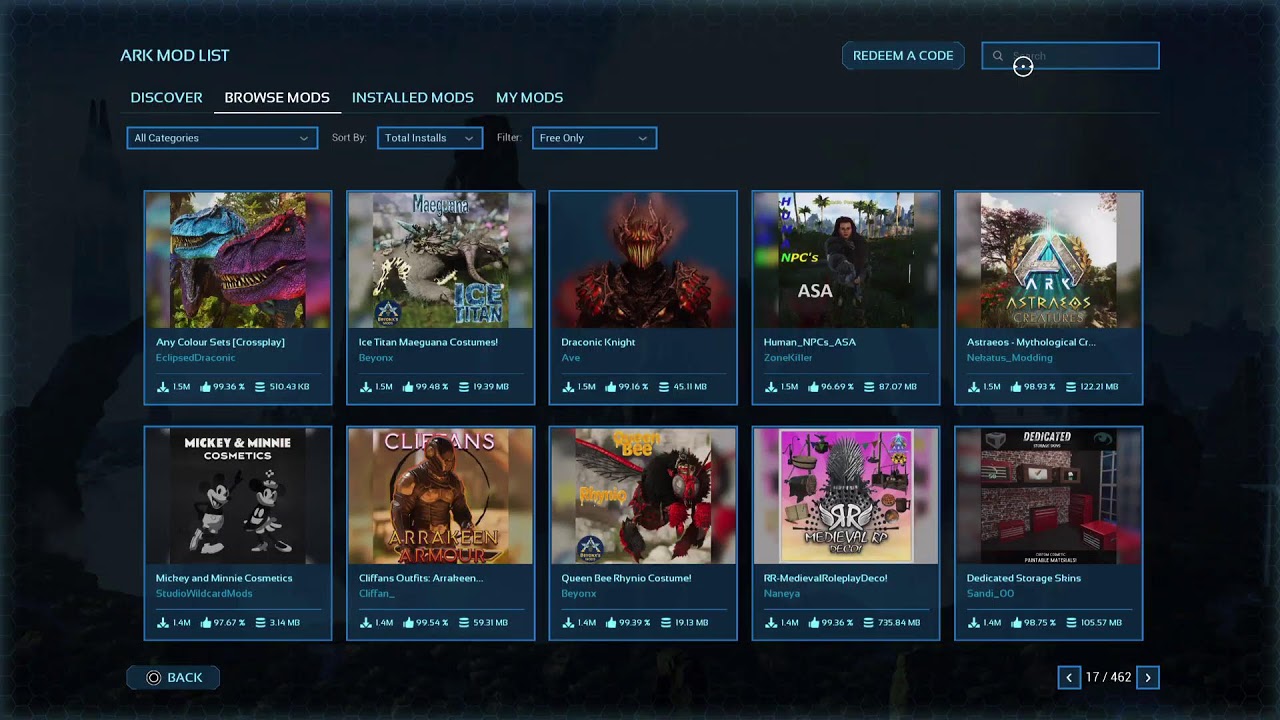Open the Sort By Total Installs dropdown
The height and width of the screenshot is (720, 1280).
click(430, 138)
